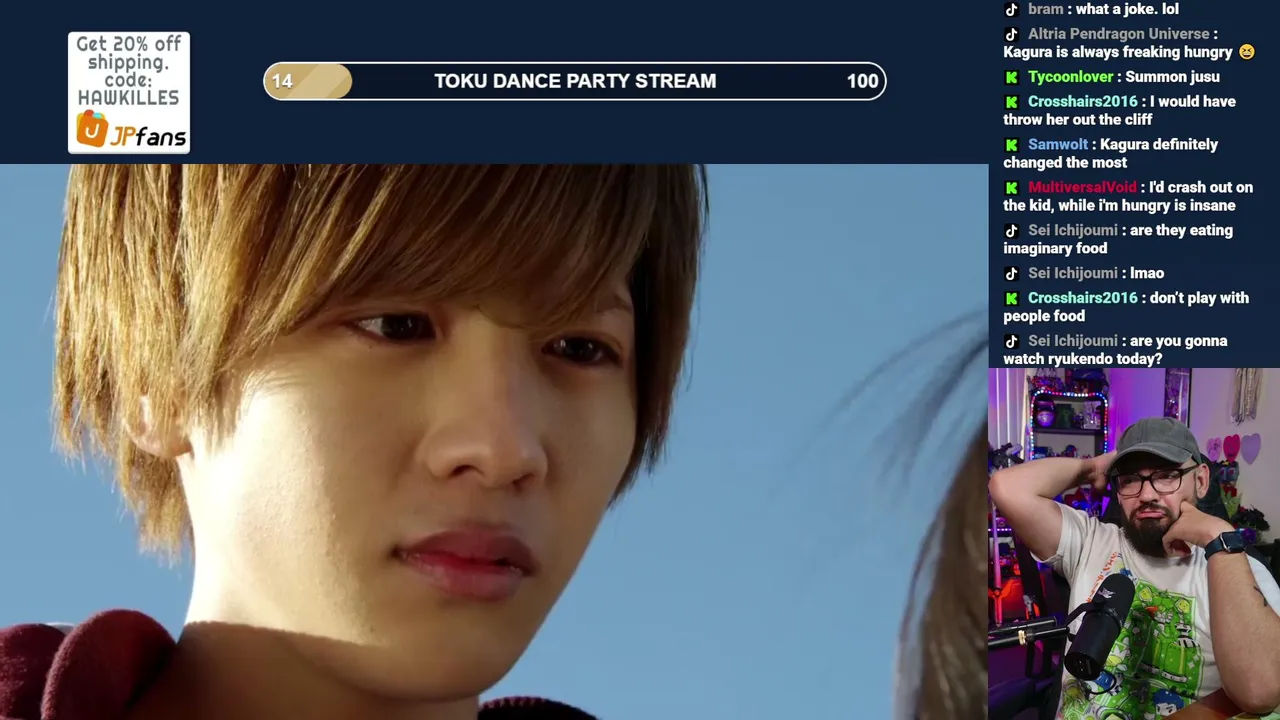The height and width of the screenshot is (720, 1280).
Task: Click the laughing emoji after freaking hungry
Action: (1246, 52)
